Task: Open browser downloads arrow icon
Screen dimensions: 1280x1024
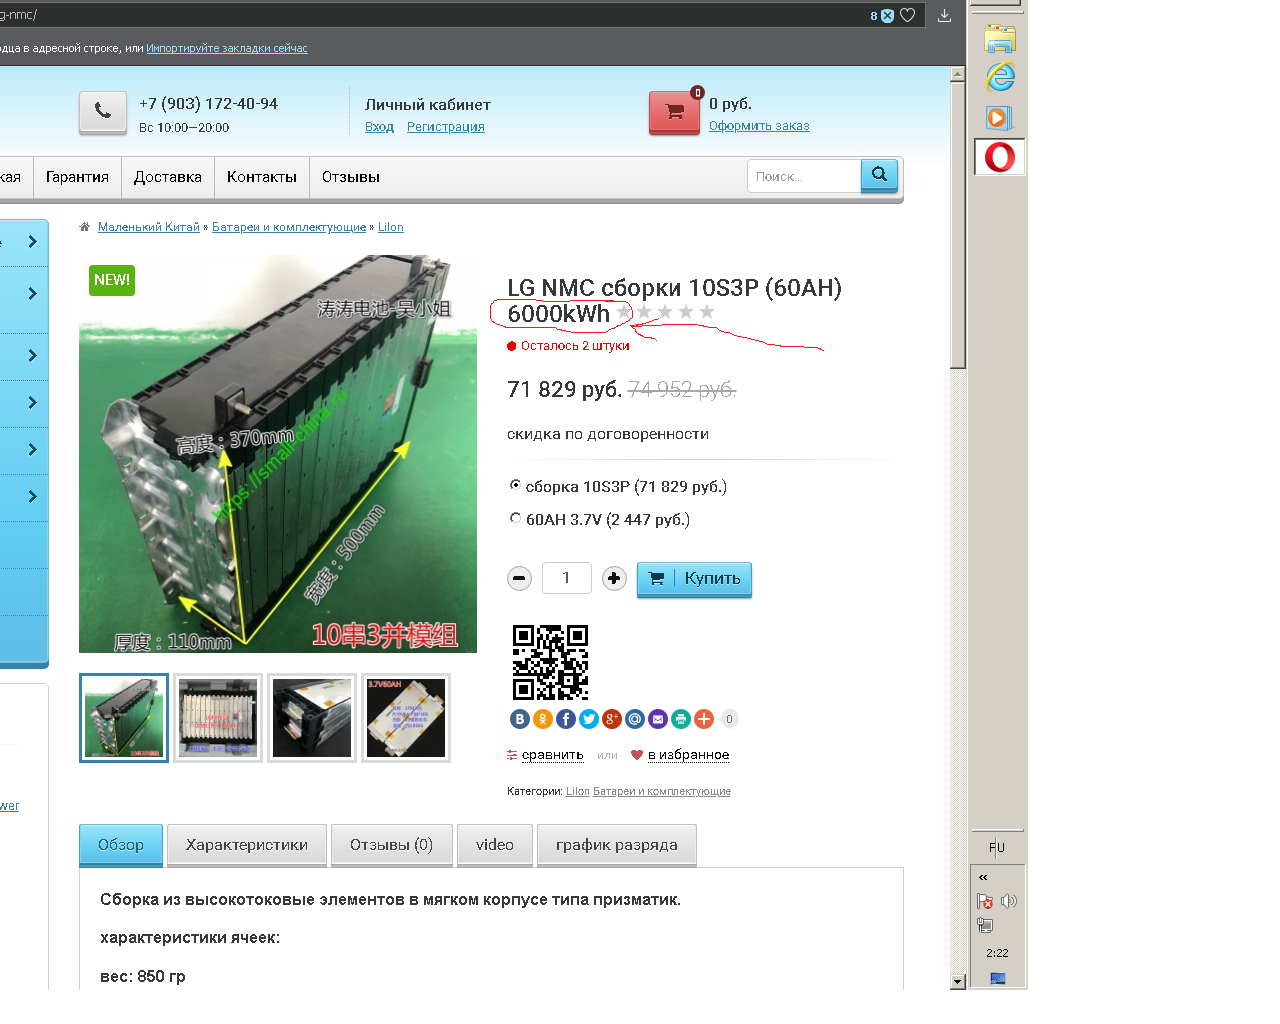Action: 944,15
